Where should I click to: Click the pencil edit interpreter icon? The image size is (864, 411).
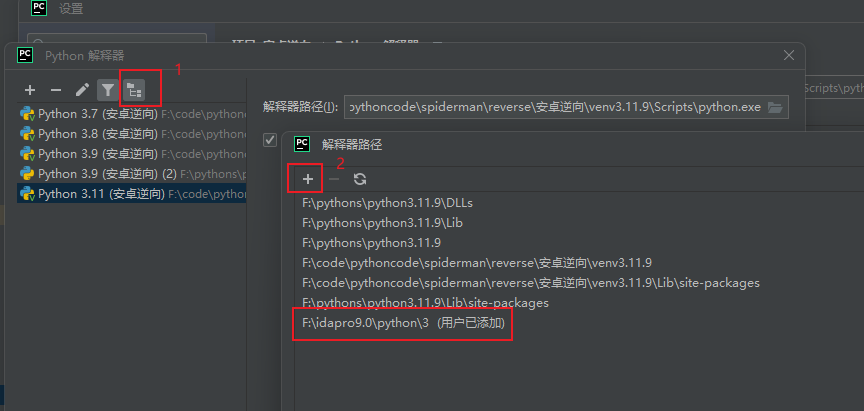(82, 90)
